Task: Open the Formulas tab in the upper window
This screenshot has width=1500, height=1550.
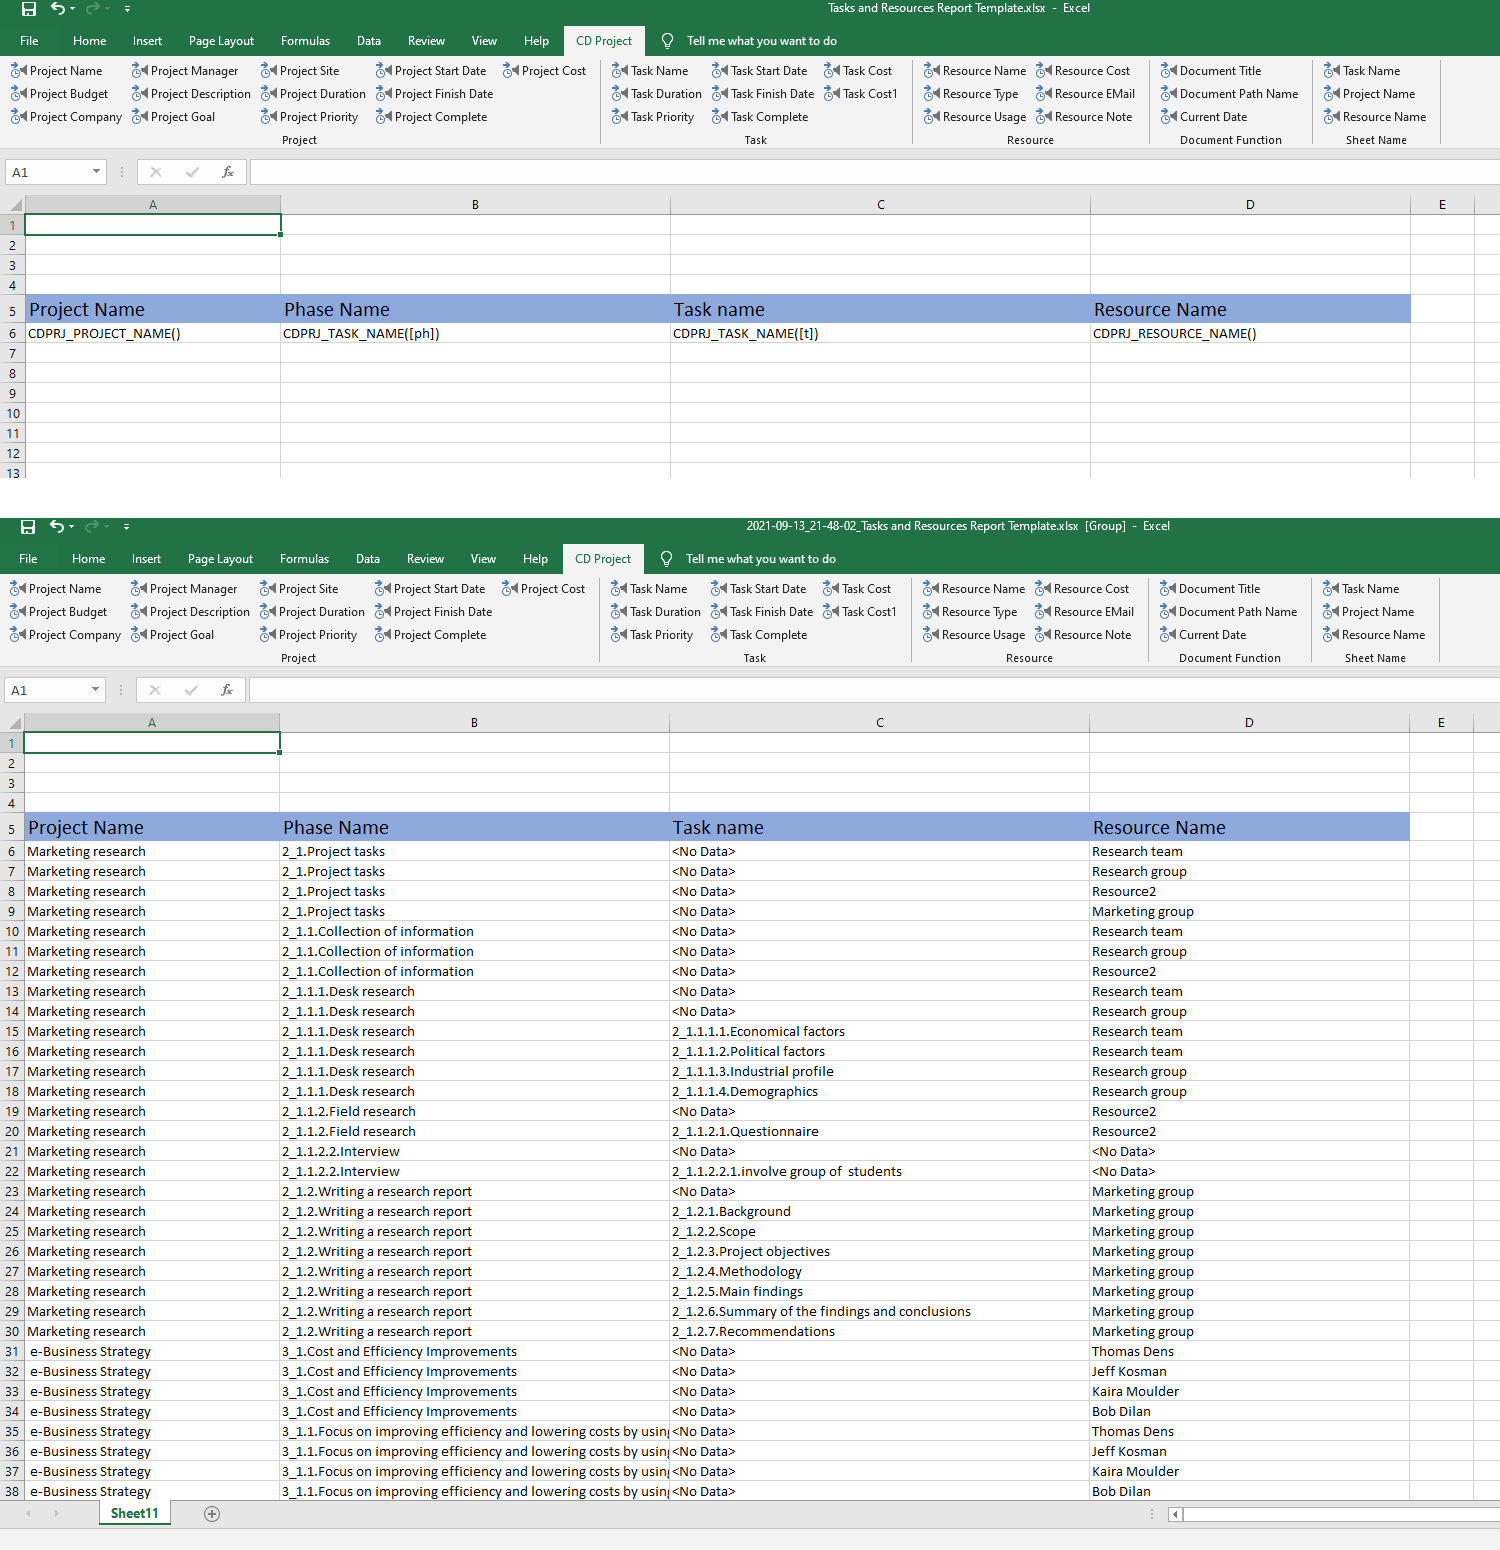Action: (x=305, y=41)
